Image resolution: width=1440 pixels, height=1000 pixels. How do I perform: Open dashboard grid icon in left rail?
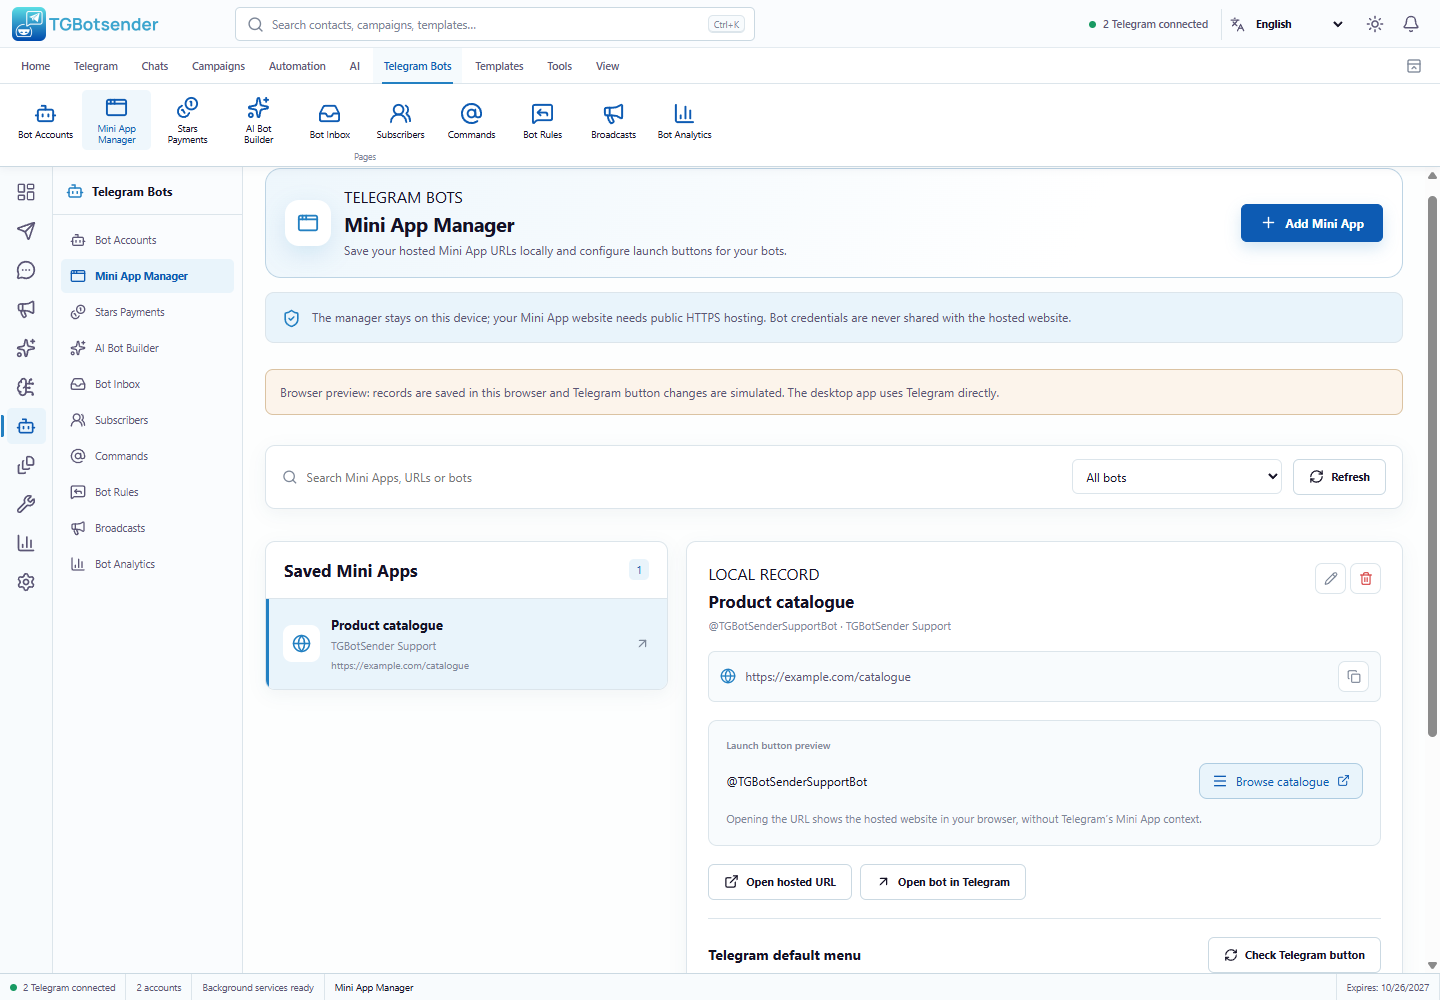(x=26, y=192)
